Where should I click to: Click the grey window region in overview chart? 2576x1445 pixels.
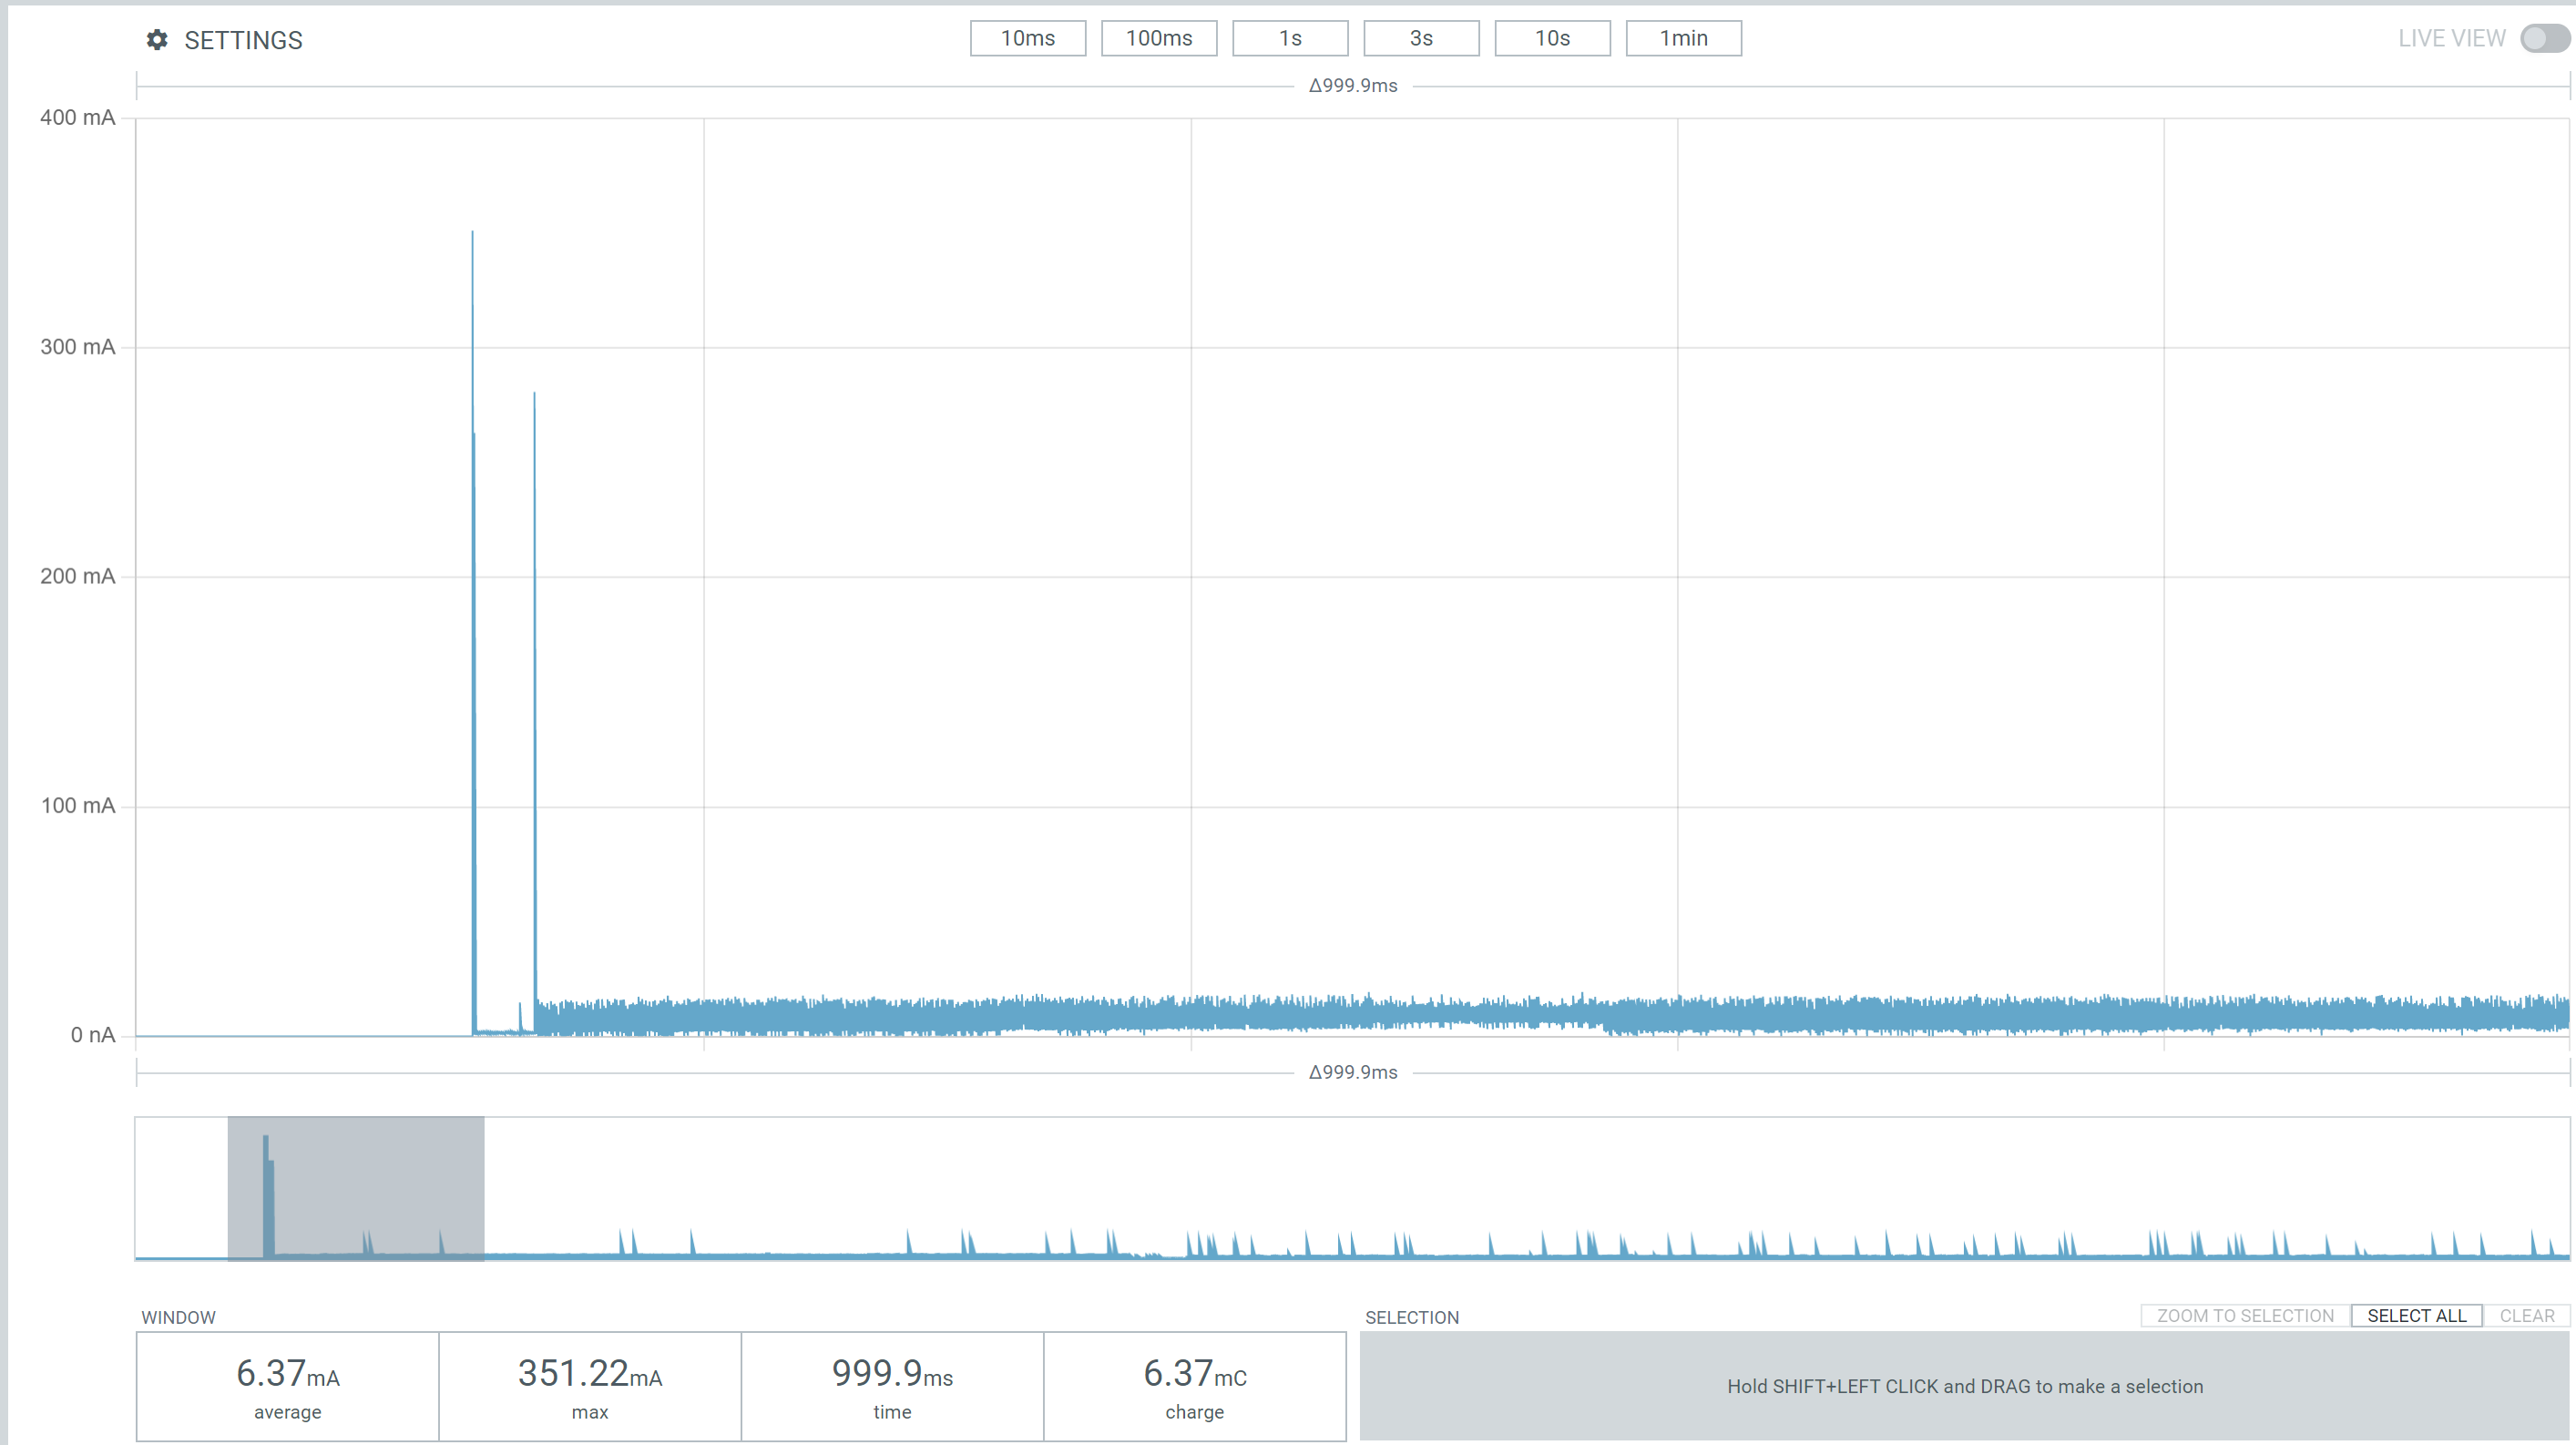click(x=356, y=1188)
